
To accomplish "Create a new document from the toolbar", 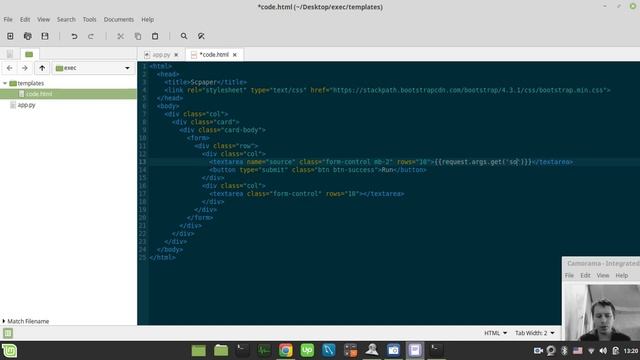I will tap(10, 36).
